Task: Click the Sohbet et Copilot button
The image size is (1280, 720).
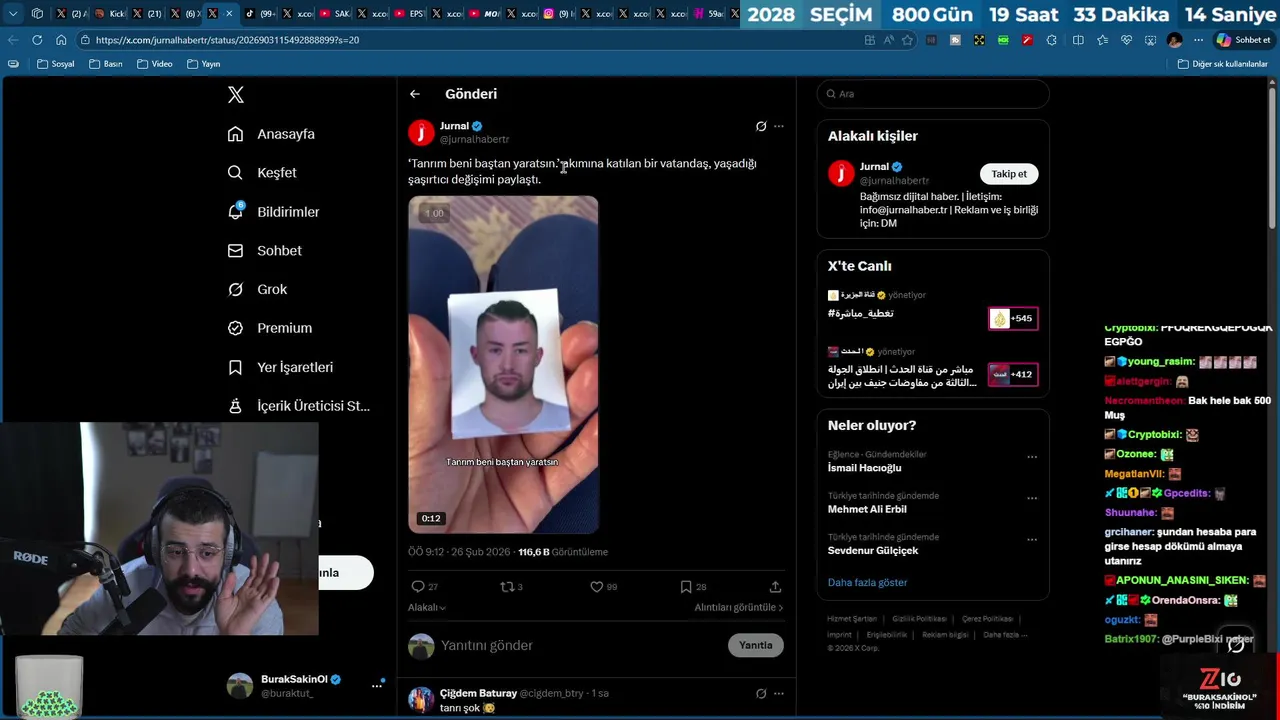Action: point(1244,40)
